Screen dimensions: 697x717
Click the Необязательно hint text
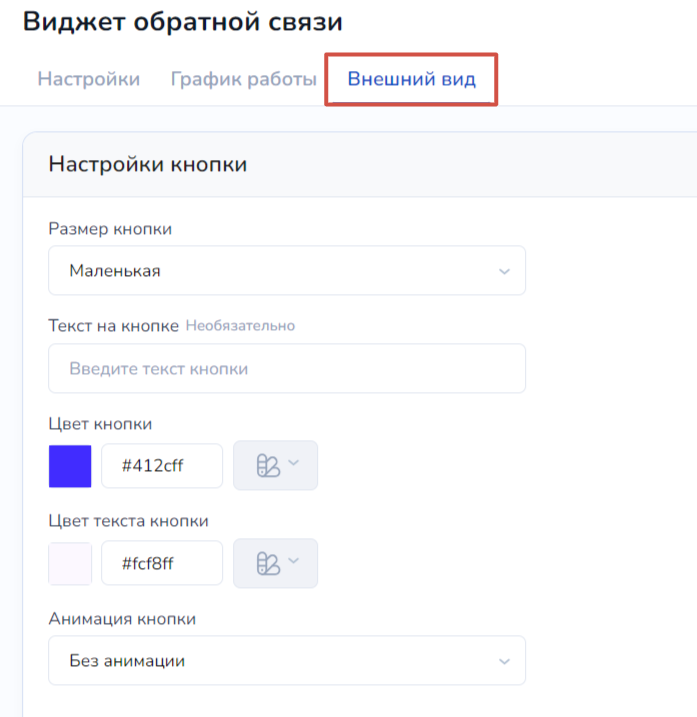click(x=240, y=326)
